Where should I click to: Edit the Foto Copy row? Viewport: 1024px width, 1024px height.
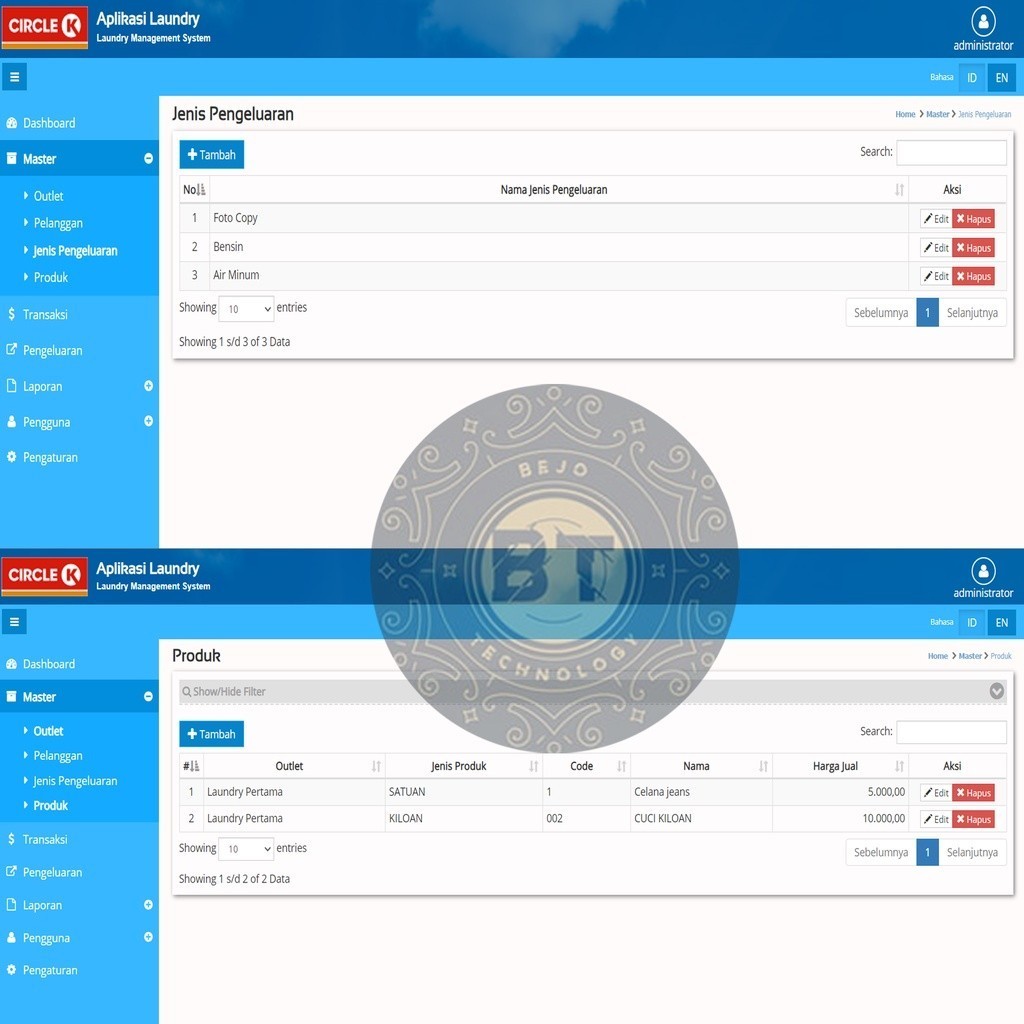tap(936, 219)
